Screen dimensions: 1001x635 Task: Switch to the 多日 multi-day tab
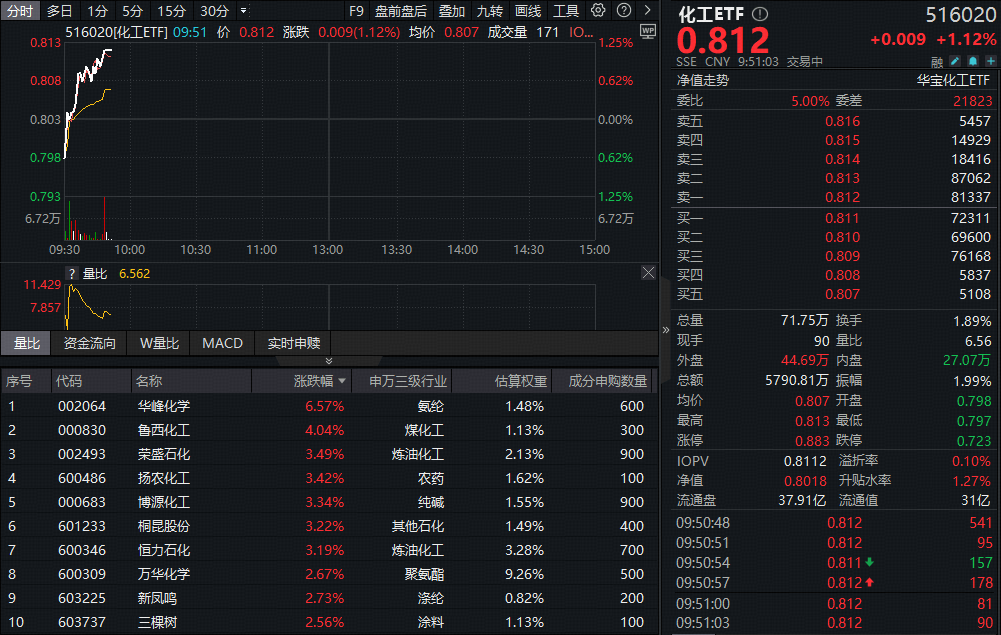point(56,10)
